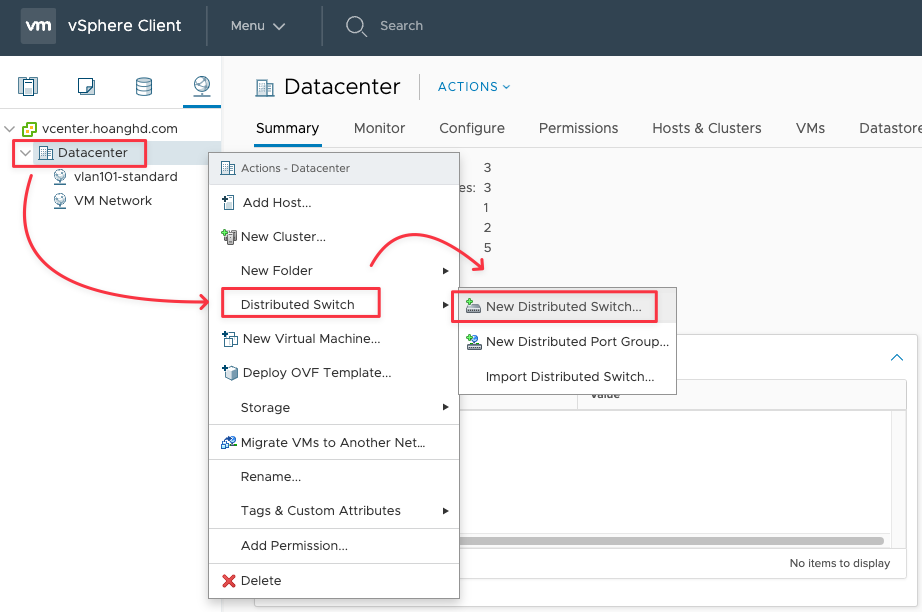Open the Menu dropdown

coord(258,26)
